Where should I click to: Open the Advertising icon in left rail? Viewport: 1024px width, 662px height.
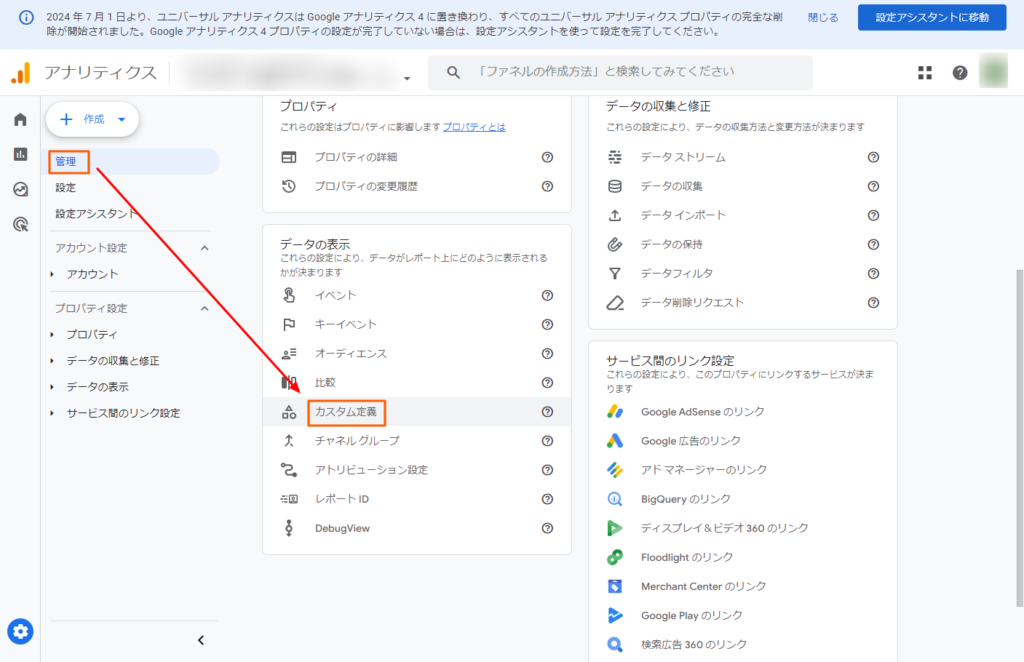[x=20, y=225]
